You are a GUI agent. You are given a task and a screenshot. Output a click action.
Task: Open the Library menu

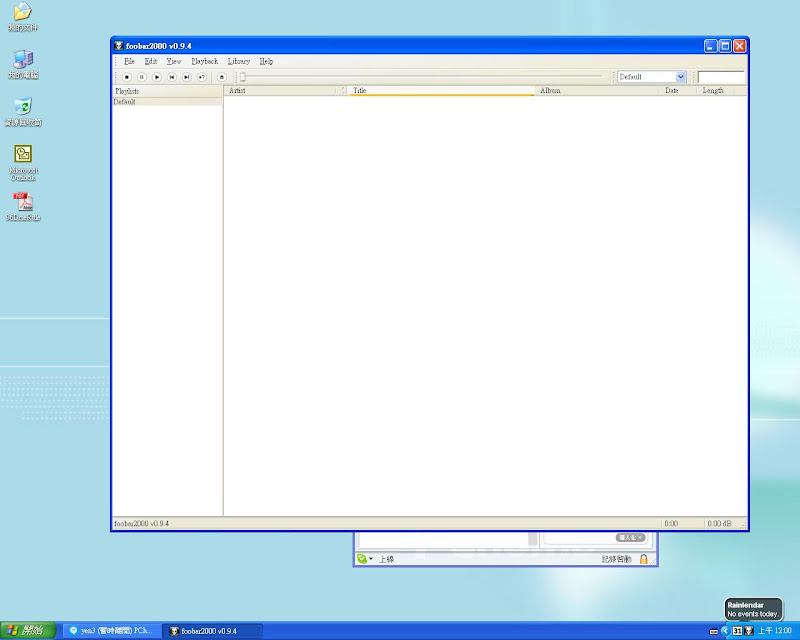click(x=239, y=61)
